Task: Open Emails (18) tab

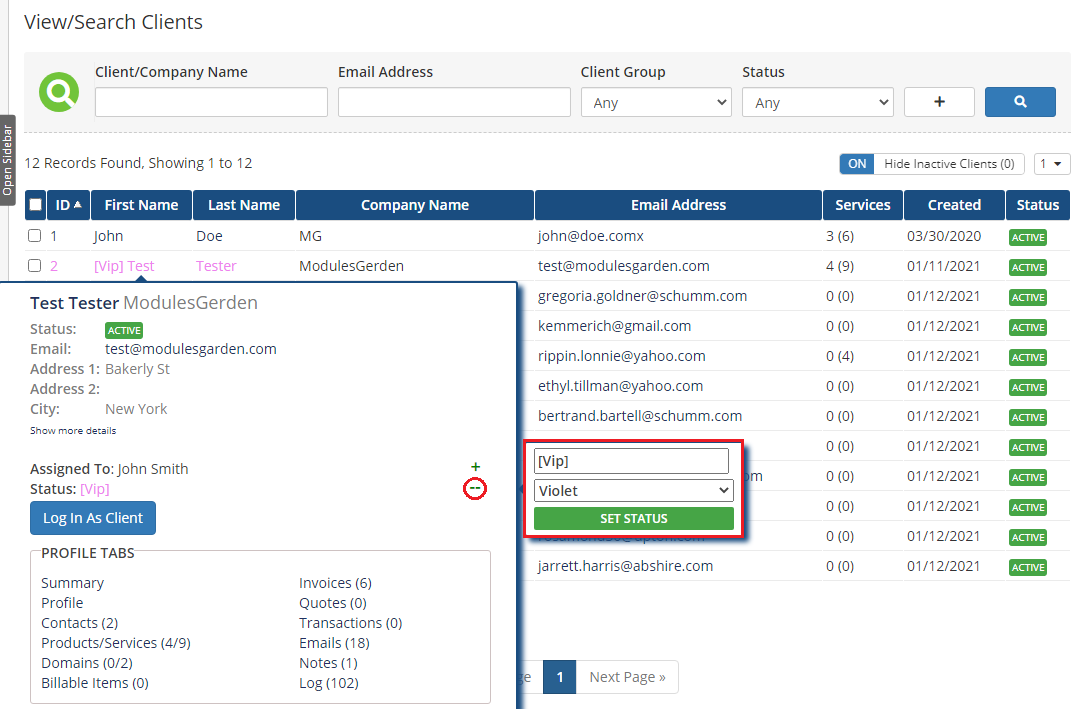Action: pyautogui.click(x=334, y=643)
